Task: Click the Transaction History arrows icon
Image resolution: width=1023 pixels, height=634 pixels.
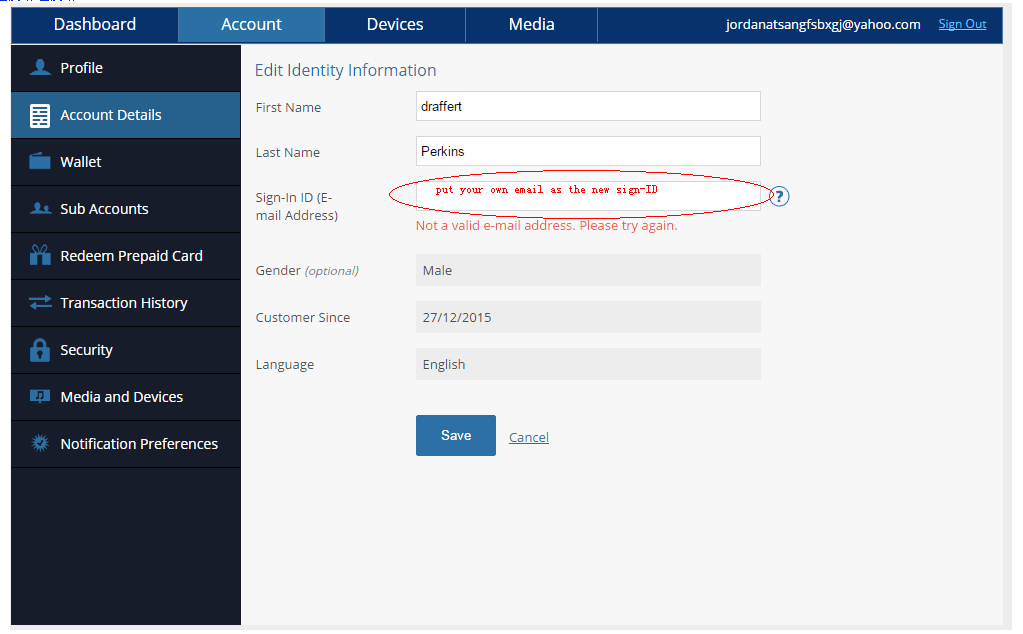Action: point(40,303)
